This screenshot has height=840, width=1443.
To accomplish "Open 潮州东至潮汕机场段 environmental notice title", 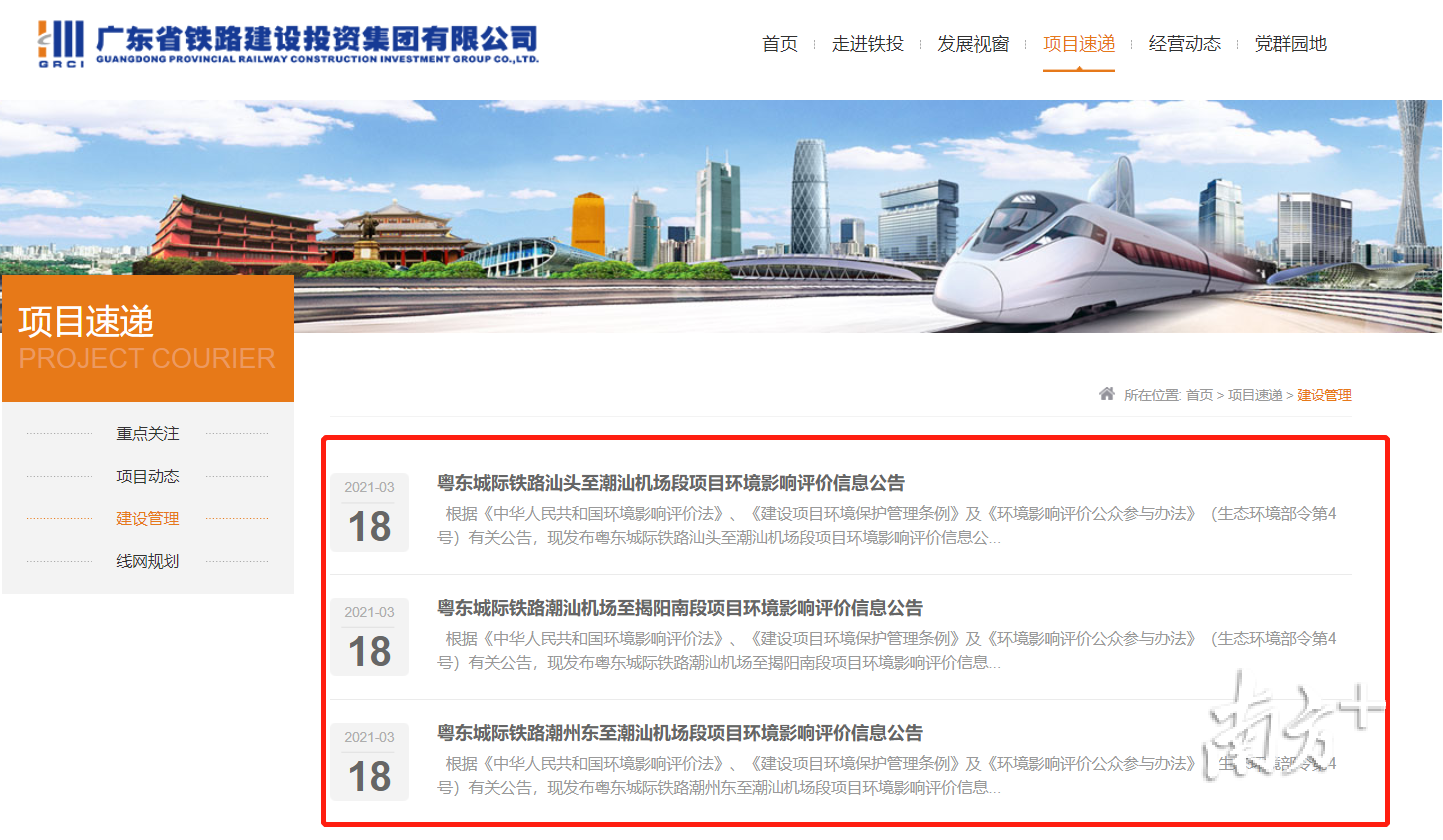I will point(680,733).
